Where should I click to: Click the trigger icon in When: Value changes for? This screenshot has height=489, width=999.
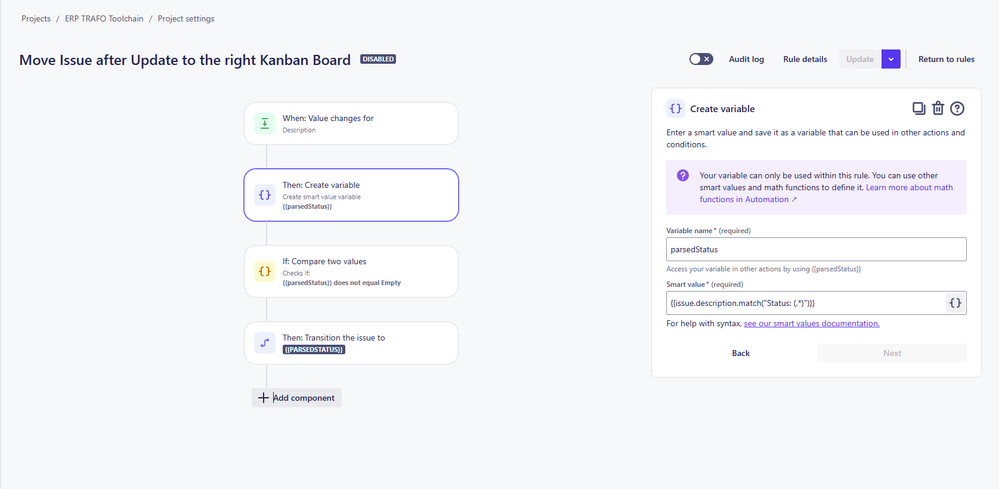[x=264, y=124]
